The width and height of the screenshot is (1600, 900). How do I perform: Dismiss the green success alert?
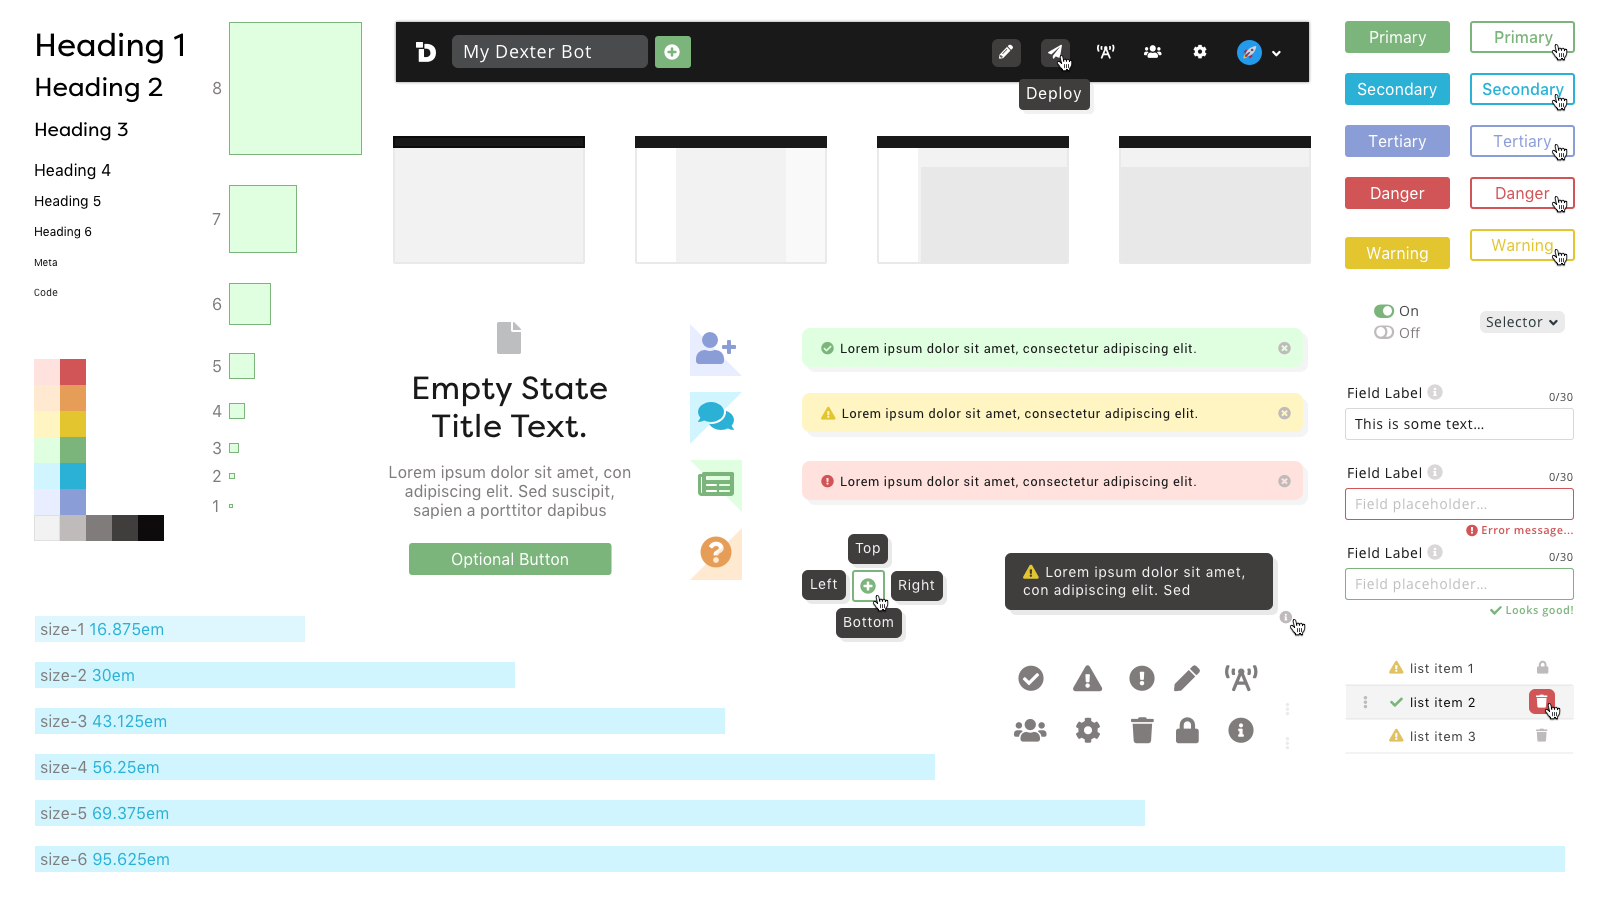(1284, 348)
